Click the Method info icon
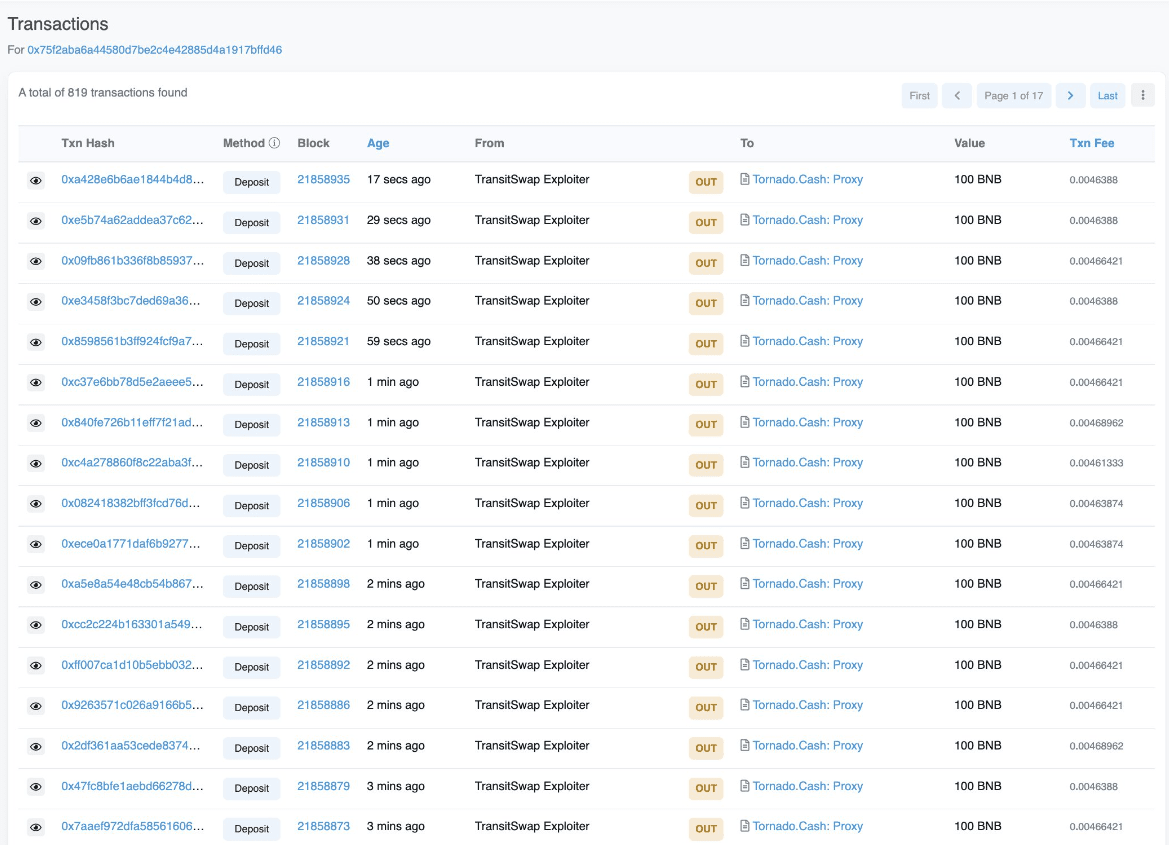Viewport: 1169px width, 845px height. coord(274,143)
